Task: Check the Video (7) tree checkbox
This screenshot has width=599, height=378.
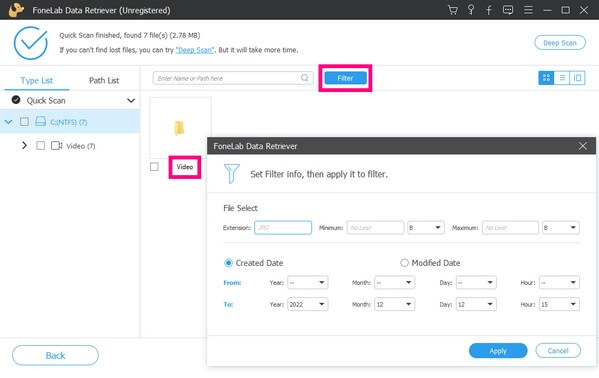Action: click(40, 146)
